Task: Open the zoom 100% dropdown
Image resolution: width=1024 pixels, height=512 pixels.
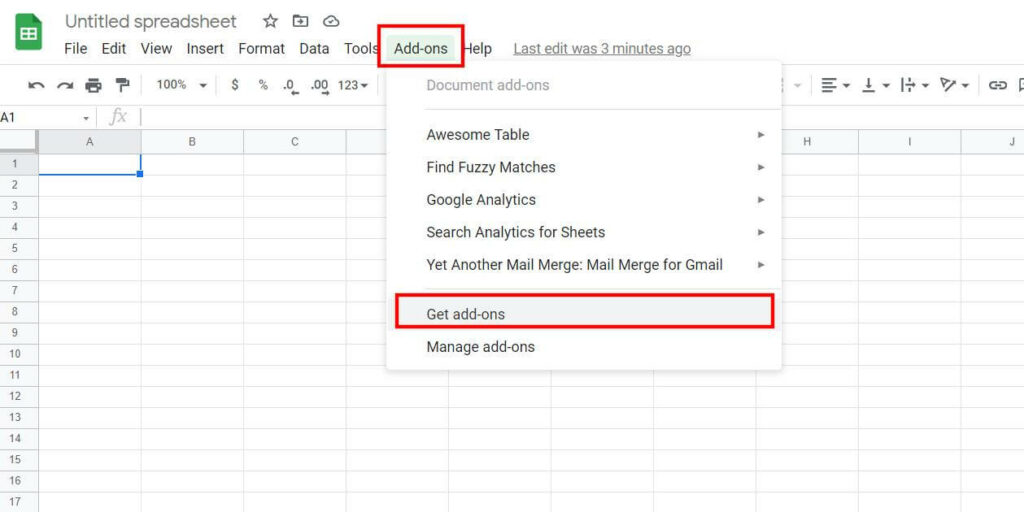Action: pos(182,85)
